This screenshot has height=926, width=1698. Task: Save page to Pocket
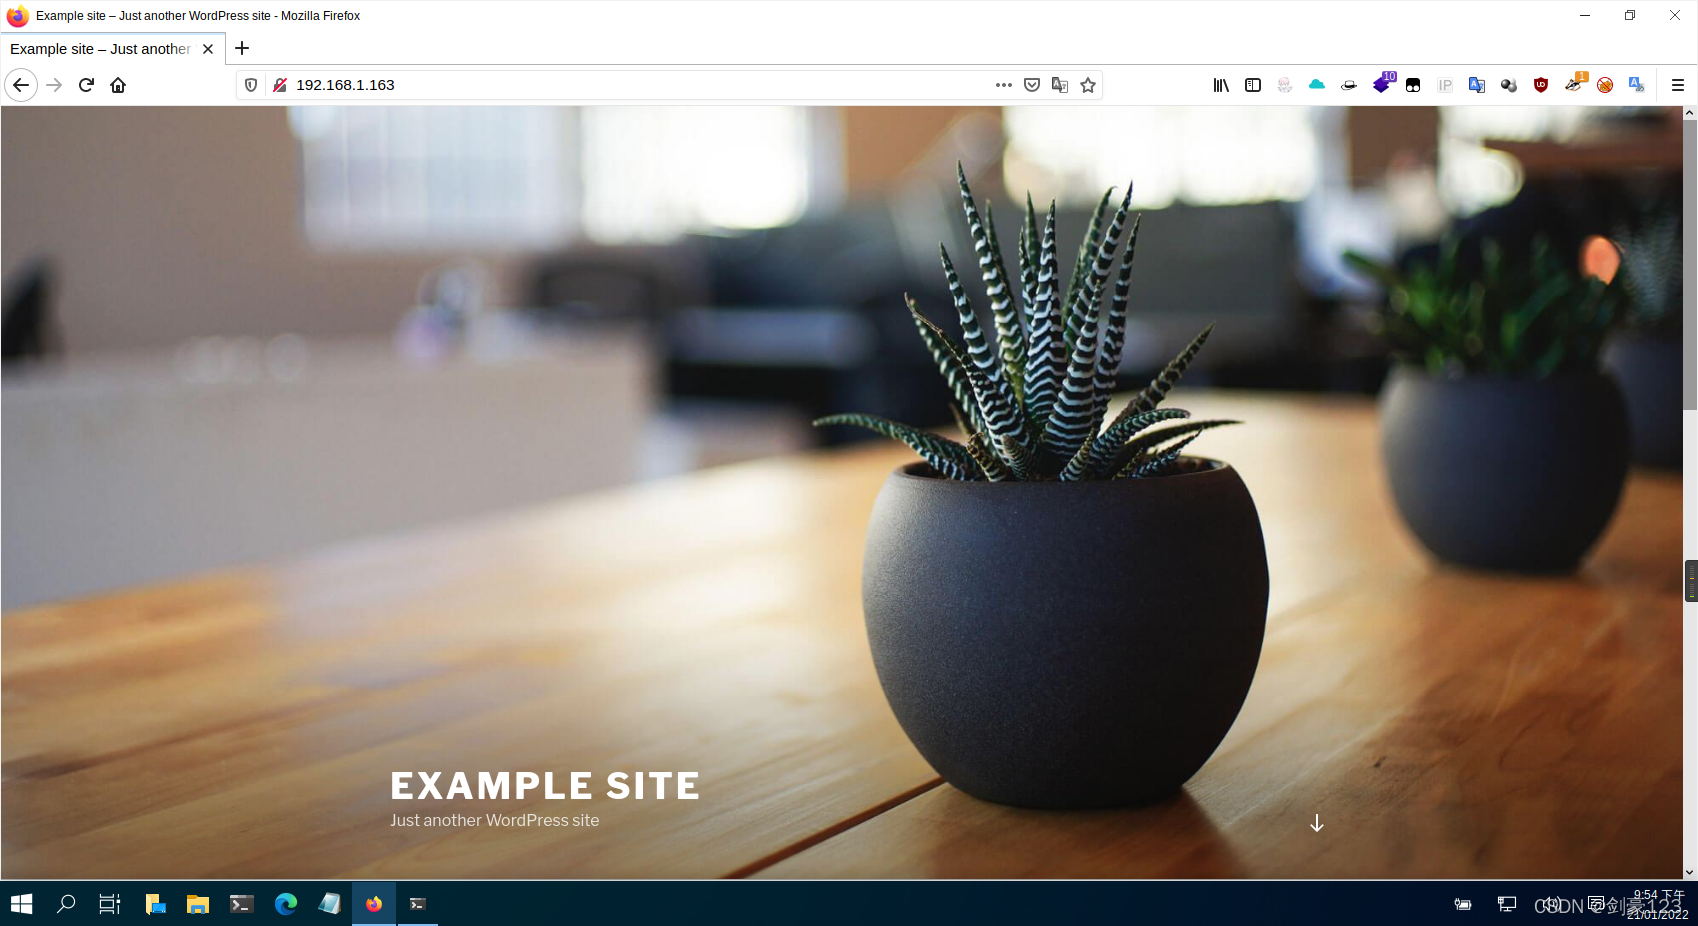1032,85
